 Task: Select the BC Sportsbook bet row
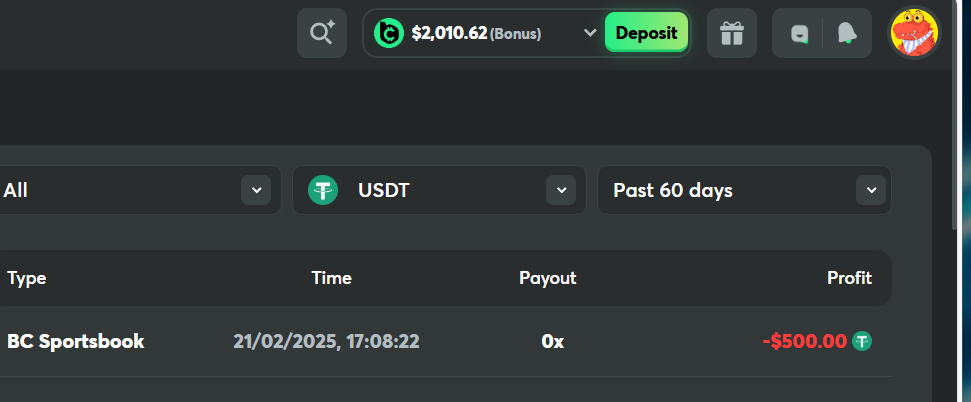pyautogui.click(x=76, y=341)
